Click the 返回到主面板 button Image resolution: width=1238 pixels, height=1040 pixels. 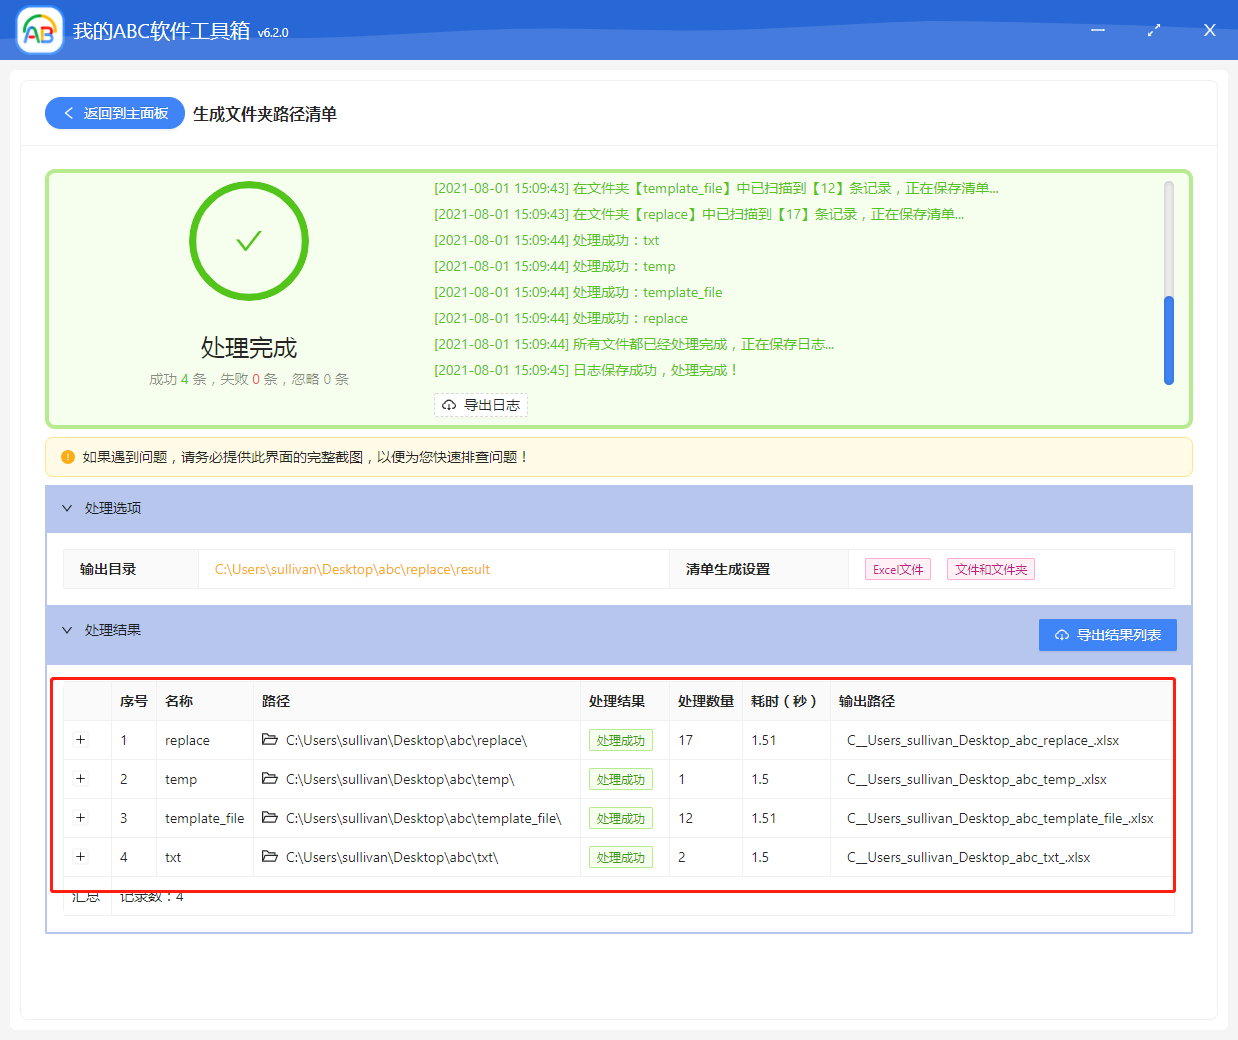coord(114,113)
